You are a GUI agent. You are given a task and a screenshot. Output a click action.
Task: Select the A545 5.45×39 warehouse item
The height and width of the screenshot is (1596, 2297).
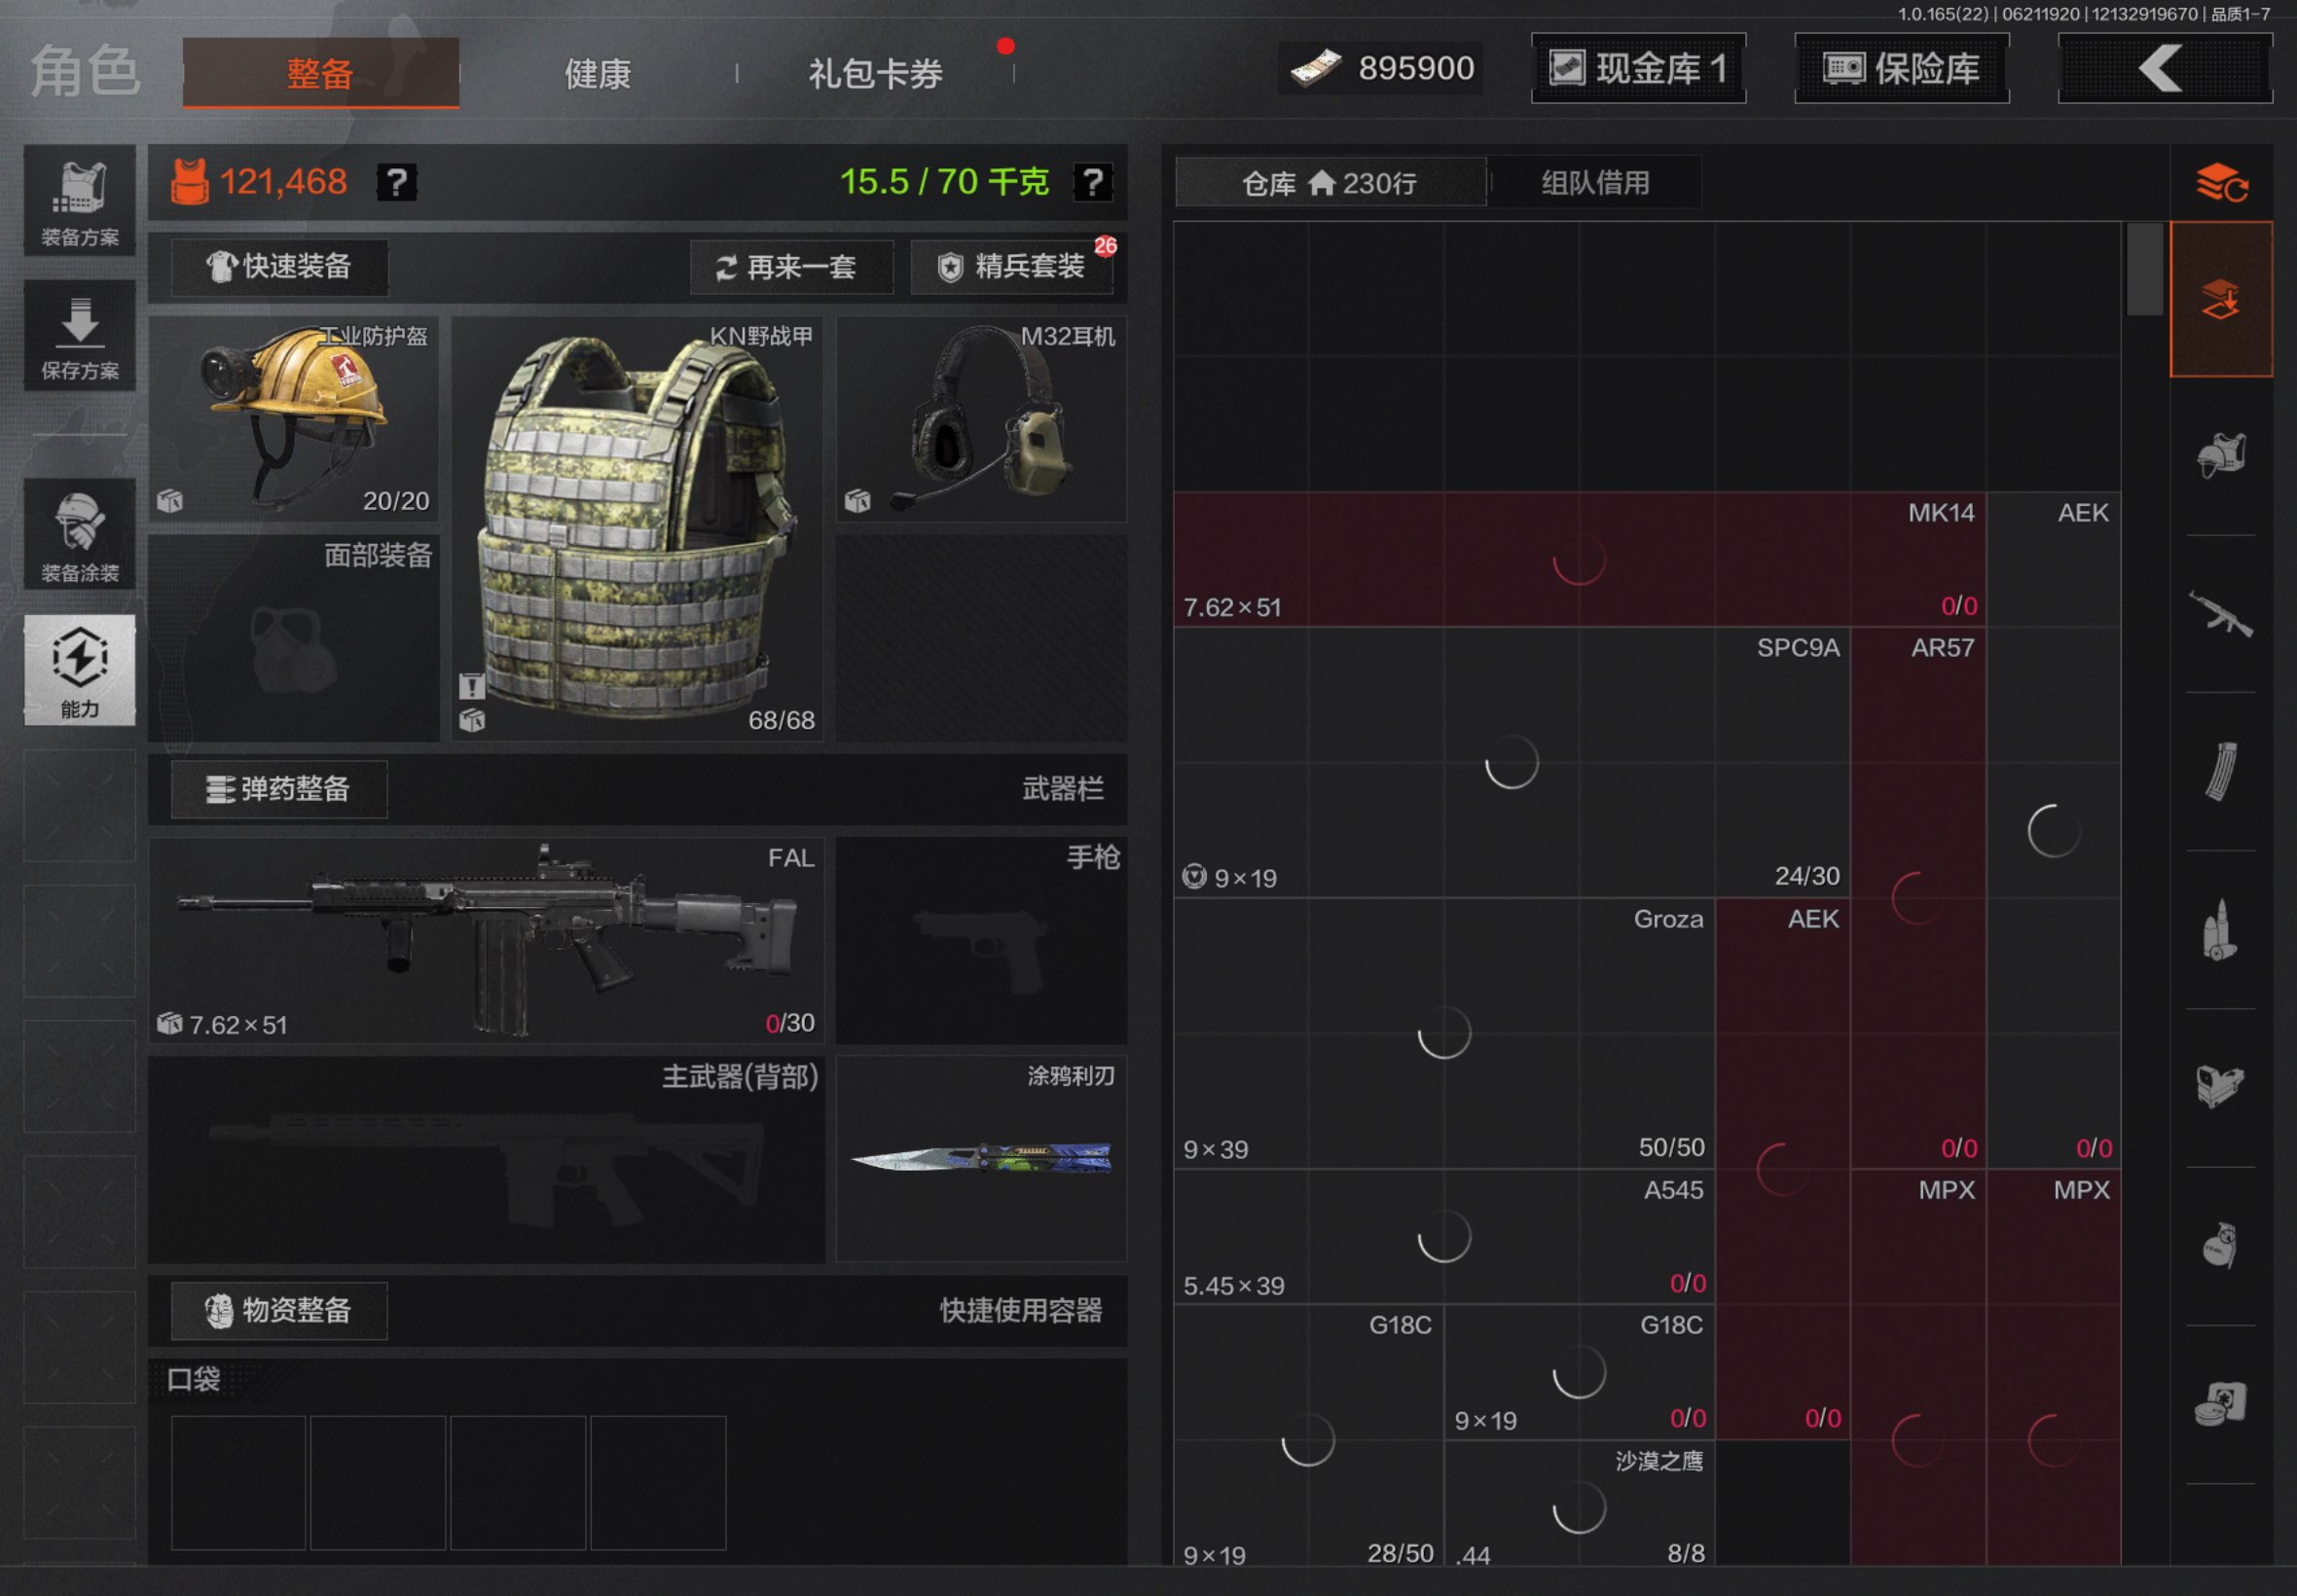[1444, 1236]
